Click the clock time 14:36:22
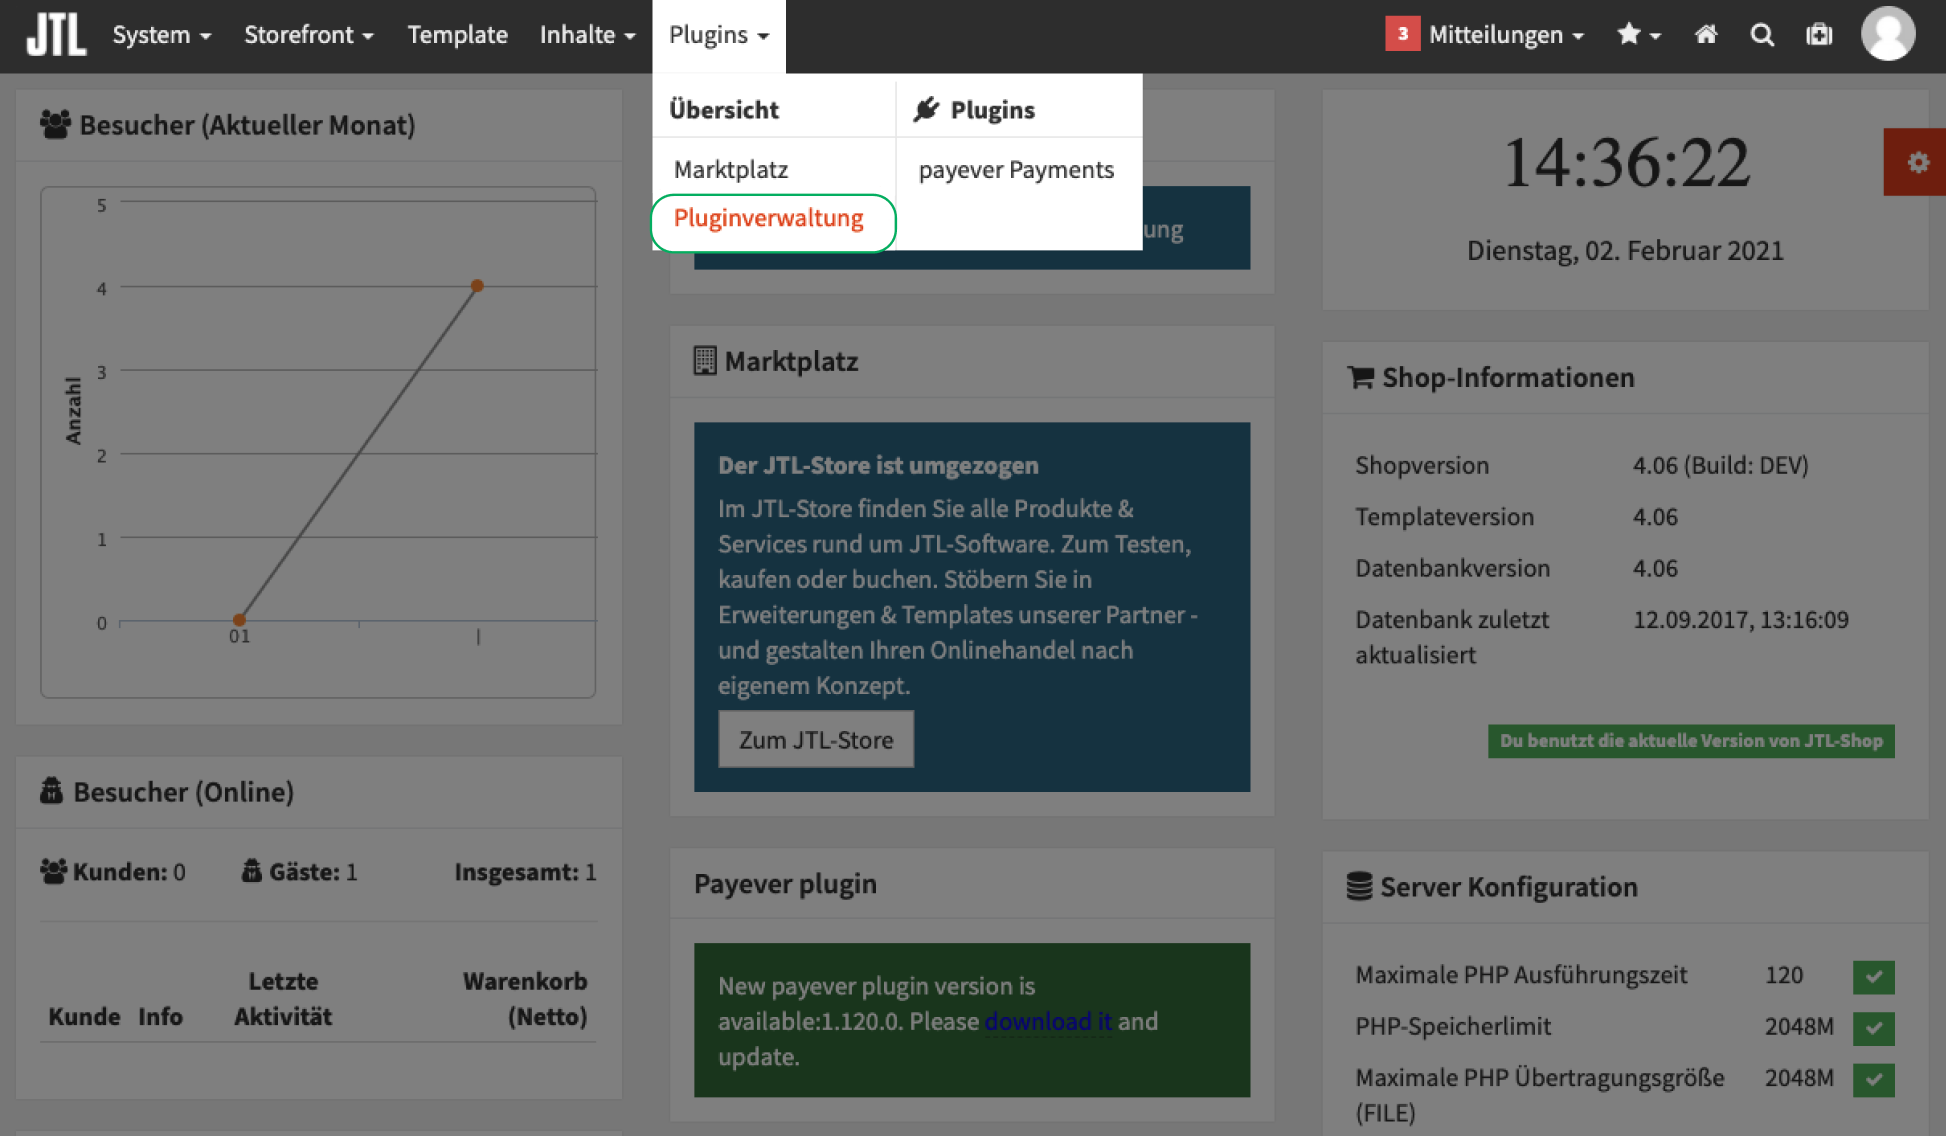 coord(1626,162)
